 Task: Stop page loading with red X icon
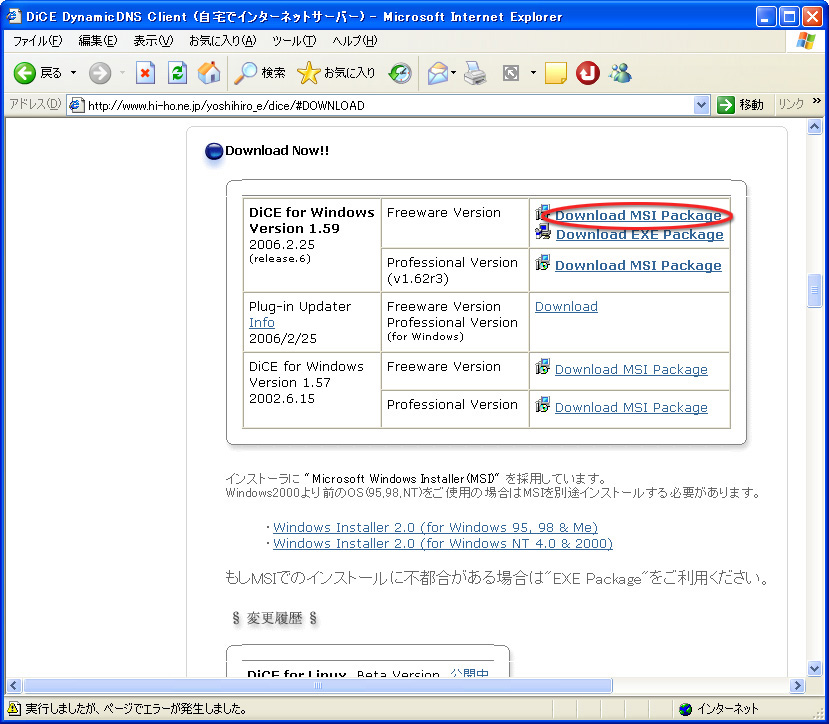pyautogui.click(x=145, y=73)
